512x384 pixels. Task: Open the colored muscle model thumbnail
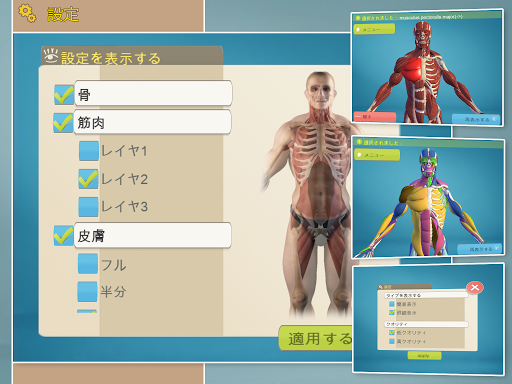click(x=428, y=198)
